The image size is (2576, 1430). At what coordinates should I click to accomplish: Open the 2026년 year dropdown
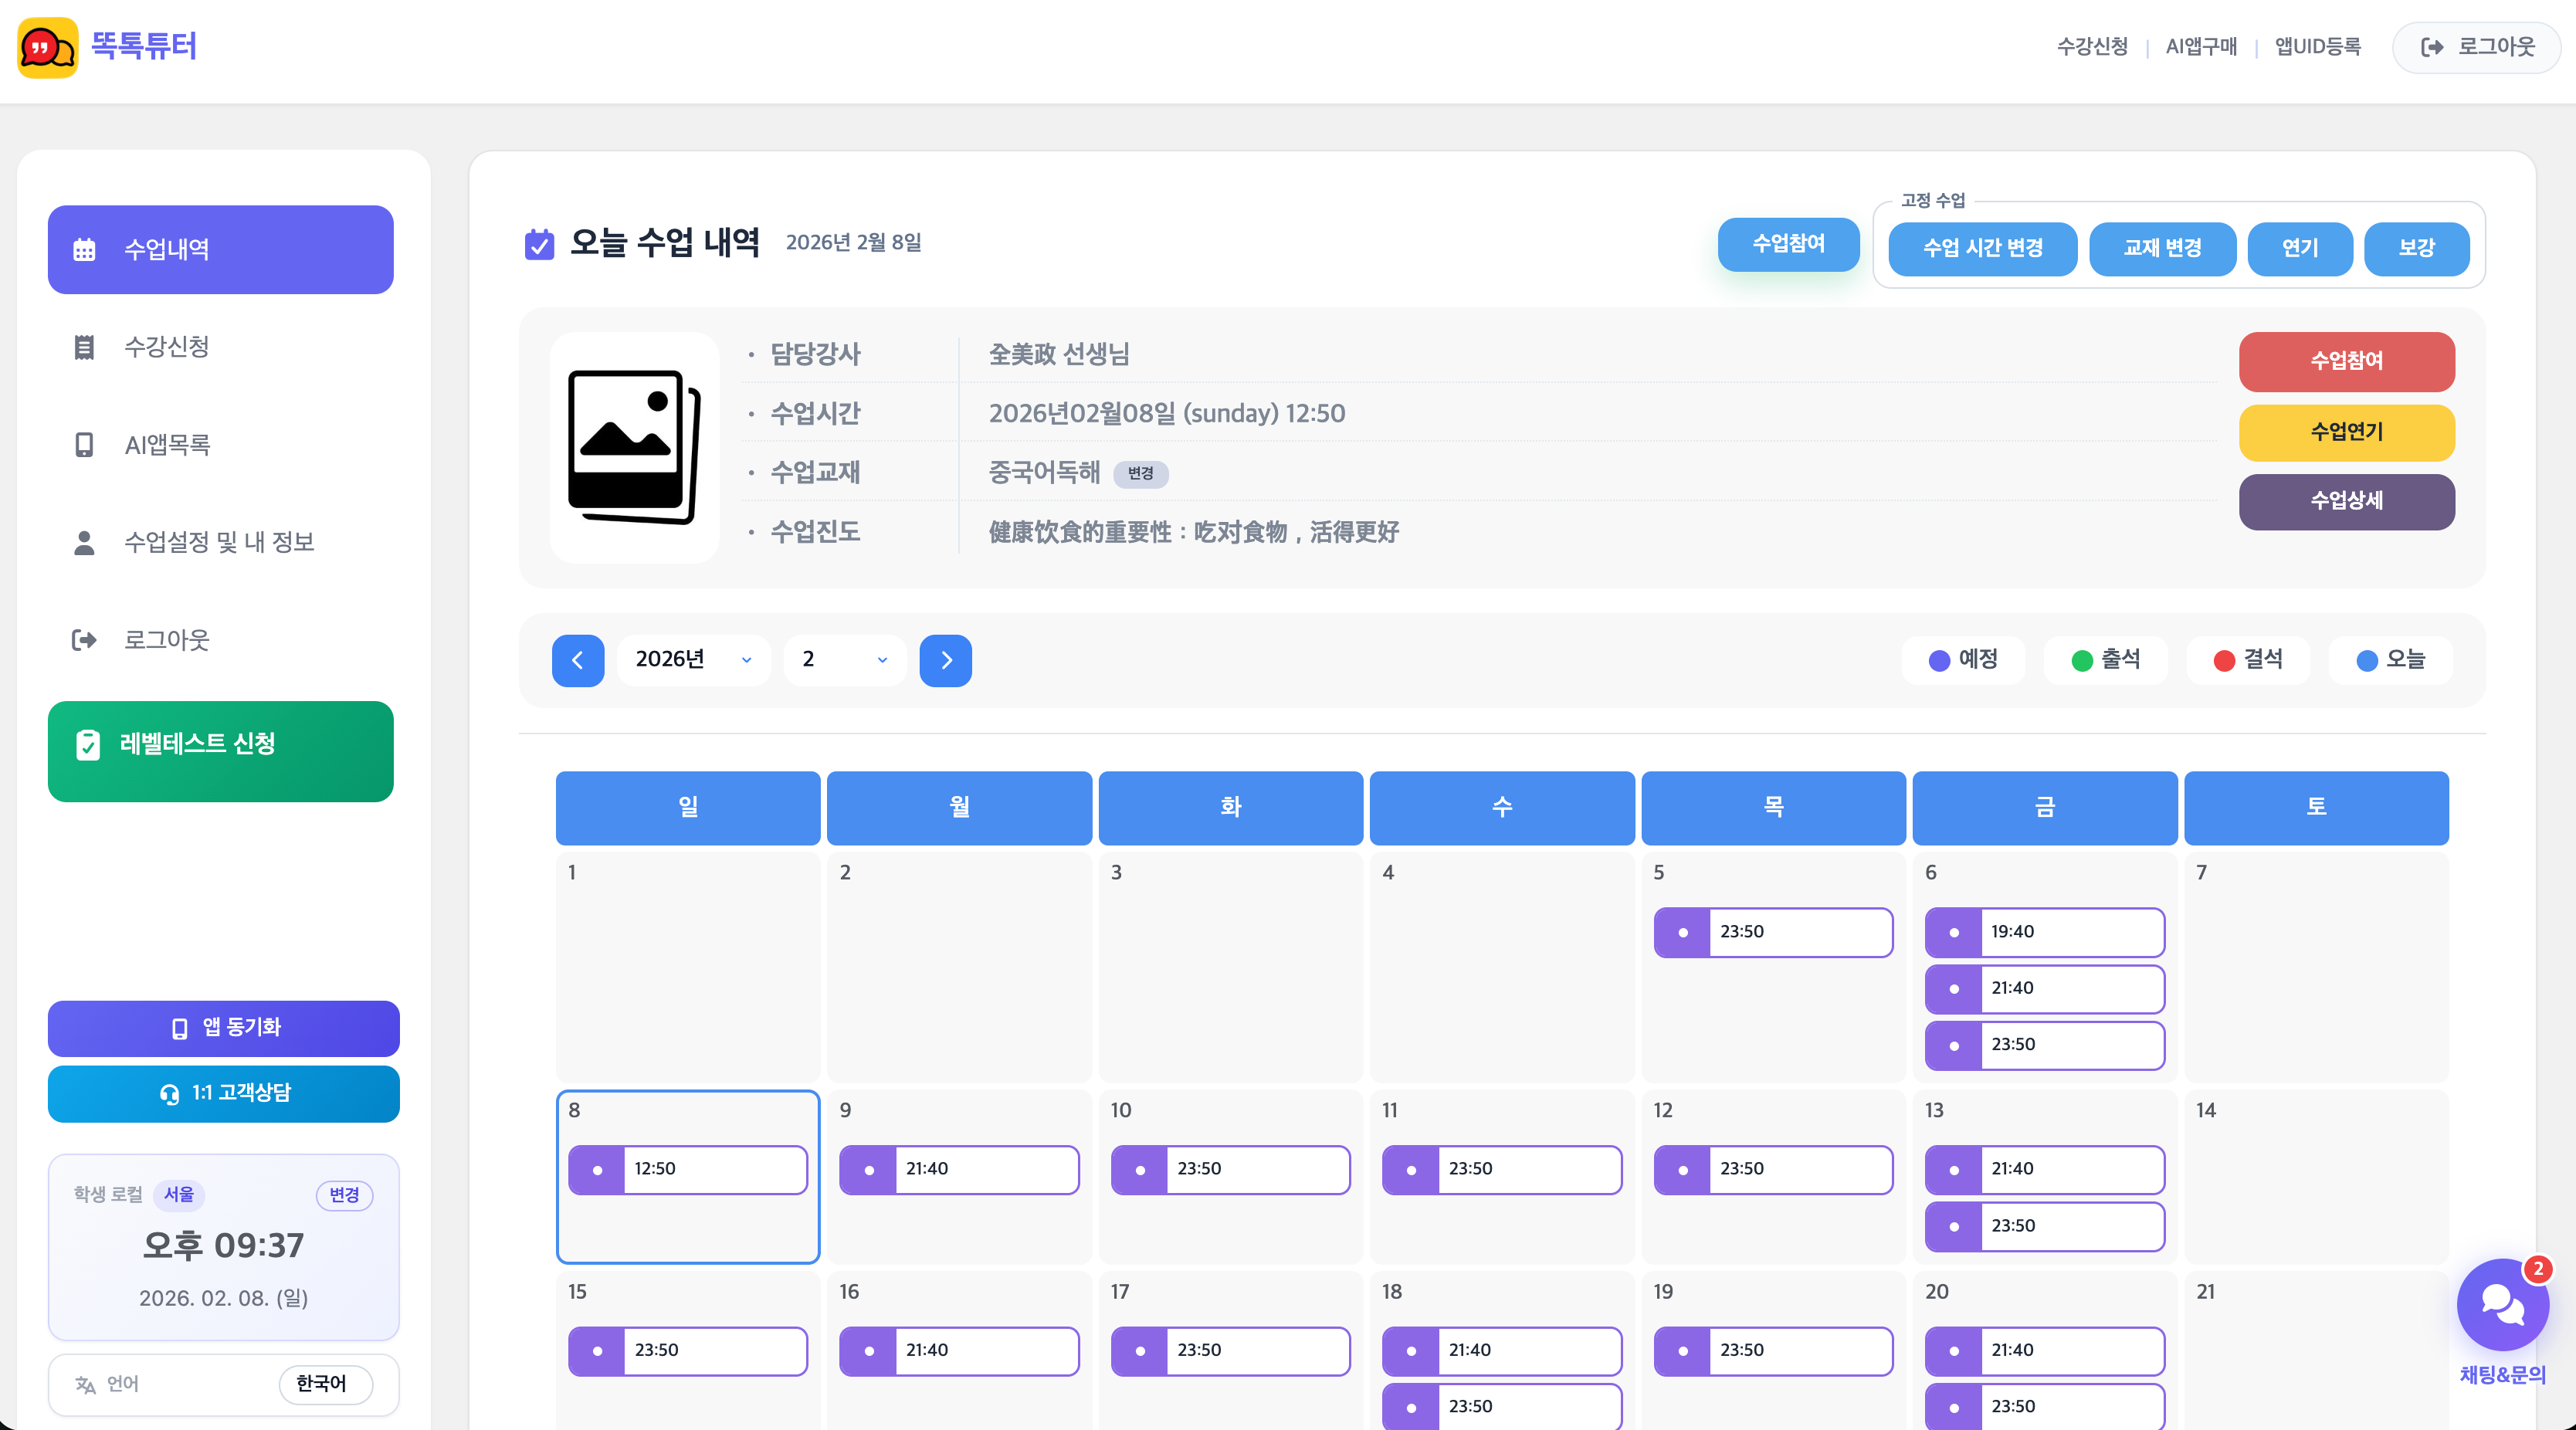point(694,660)
